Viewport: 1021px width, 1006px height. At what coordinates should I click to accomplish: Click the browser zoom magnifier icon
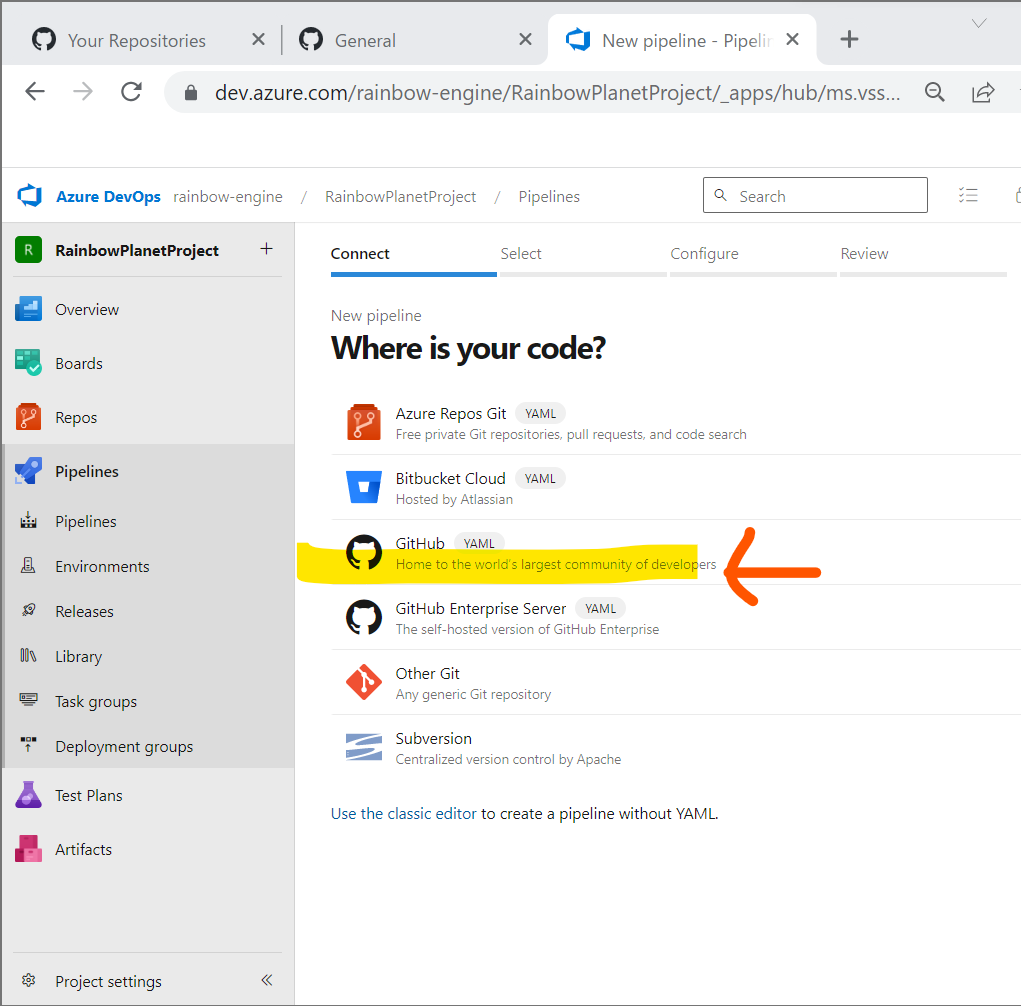(x=935, y=92)
